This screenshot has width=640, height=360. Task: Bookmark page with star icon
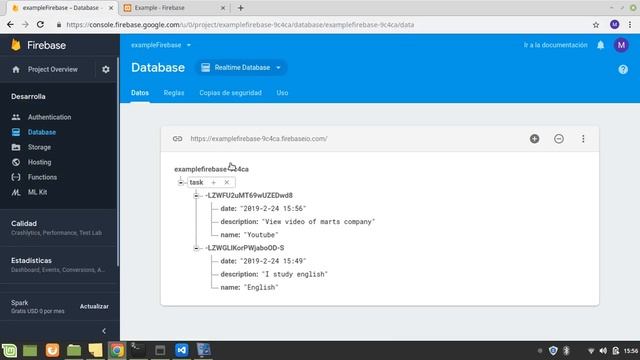[x=596, y=25]
